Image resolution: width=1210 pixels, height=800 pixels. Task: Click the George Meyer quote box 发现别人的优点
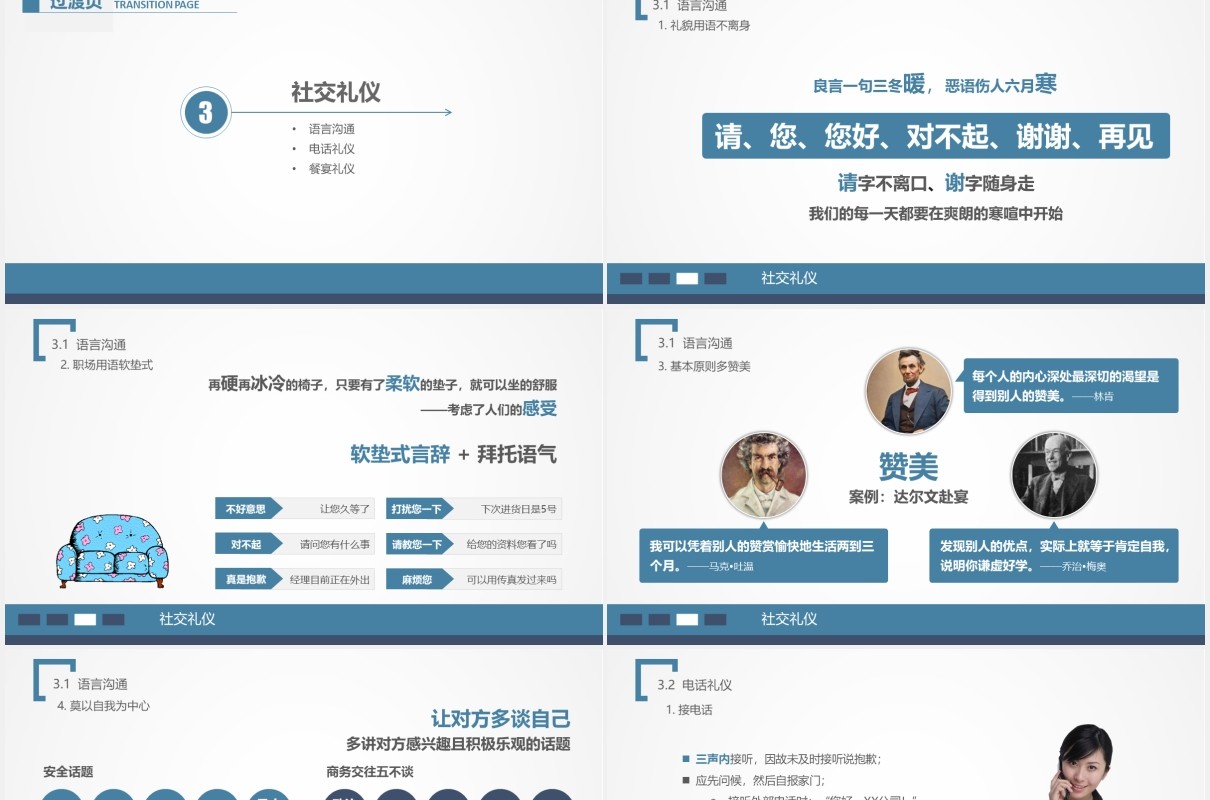1054,555
